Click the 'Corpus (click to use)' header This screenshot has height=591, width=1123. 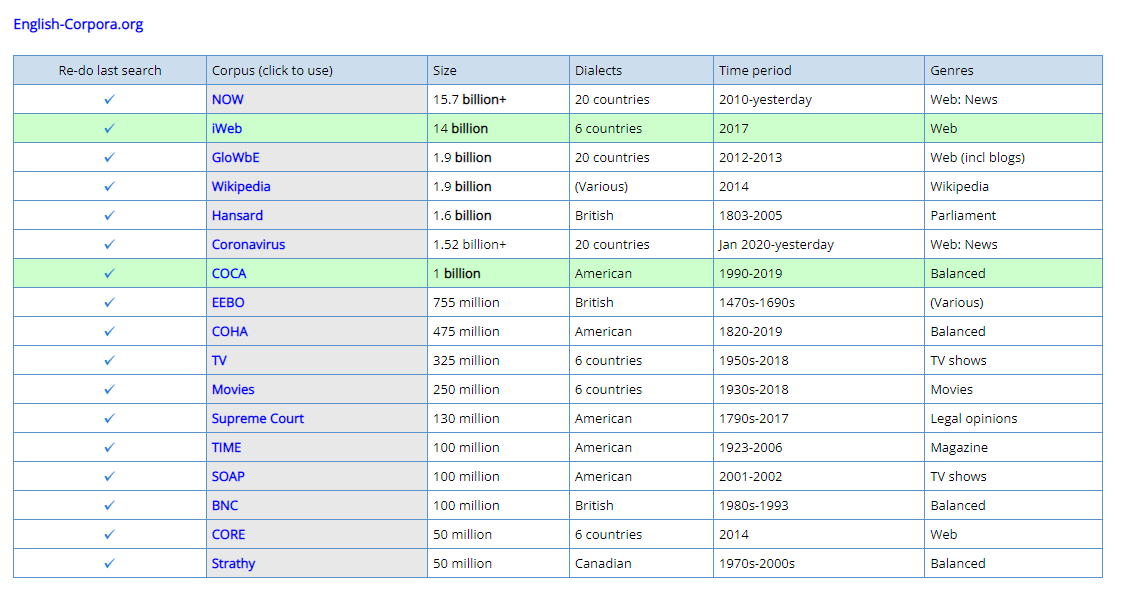tap(317, 70)
